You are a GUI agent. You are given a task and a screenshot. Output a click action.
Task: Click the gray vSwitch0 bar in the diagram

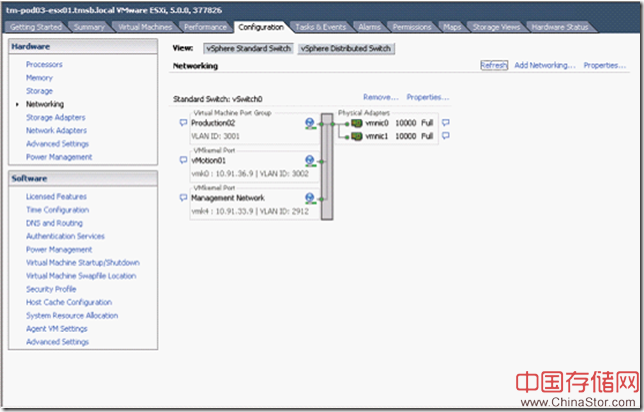(x=327, y=166)
